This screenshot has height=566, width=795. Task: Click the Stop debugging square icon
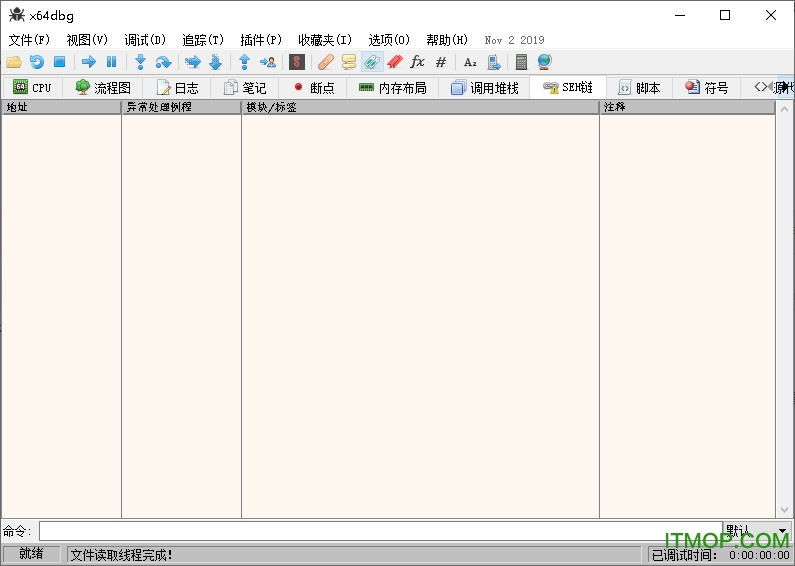coord(60,62)
